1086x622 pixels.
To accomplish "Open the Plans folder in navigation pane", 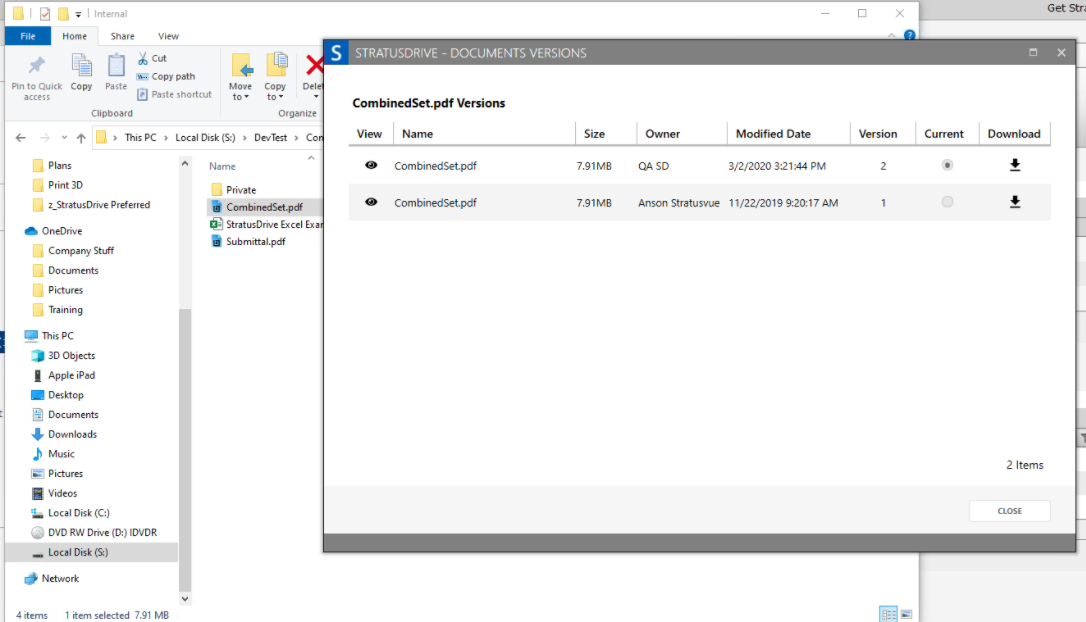I will pos(60,166).
